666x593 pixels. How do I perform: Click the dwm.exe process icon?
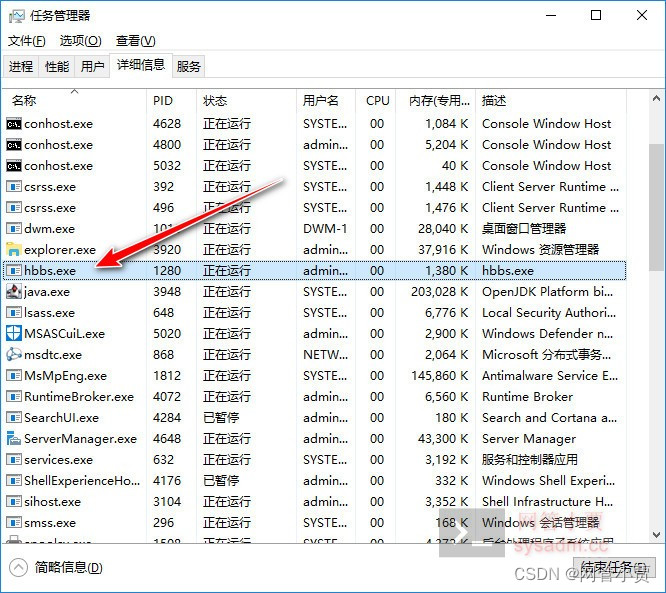point(14,229)
